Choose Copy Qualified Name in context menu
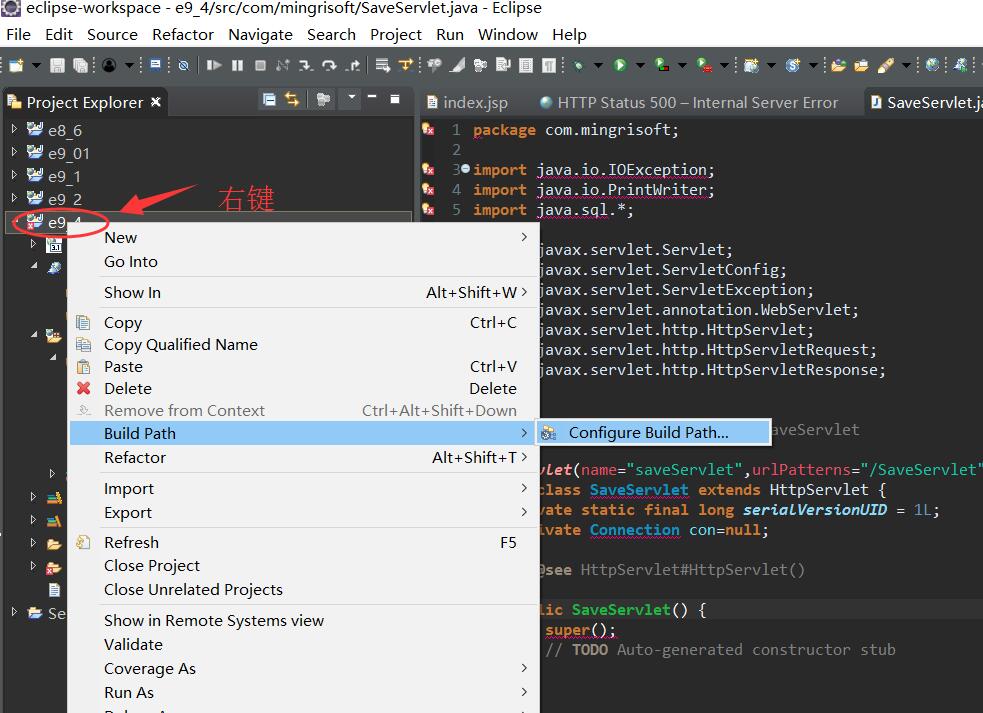The image size is (983, 713). [302, 344]
